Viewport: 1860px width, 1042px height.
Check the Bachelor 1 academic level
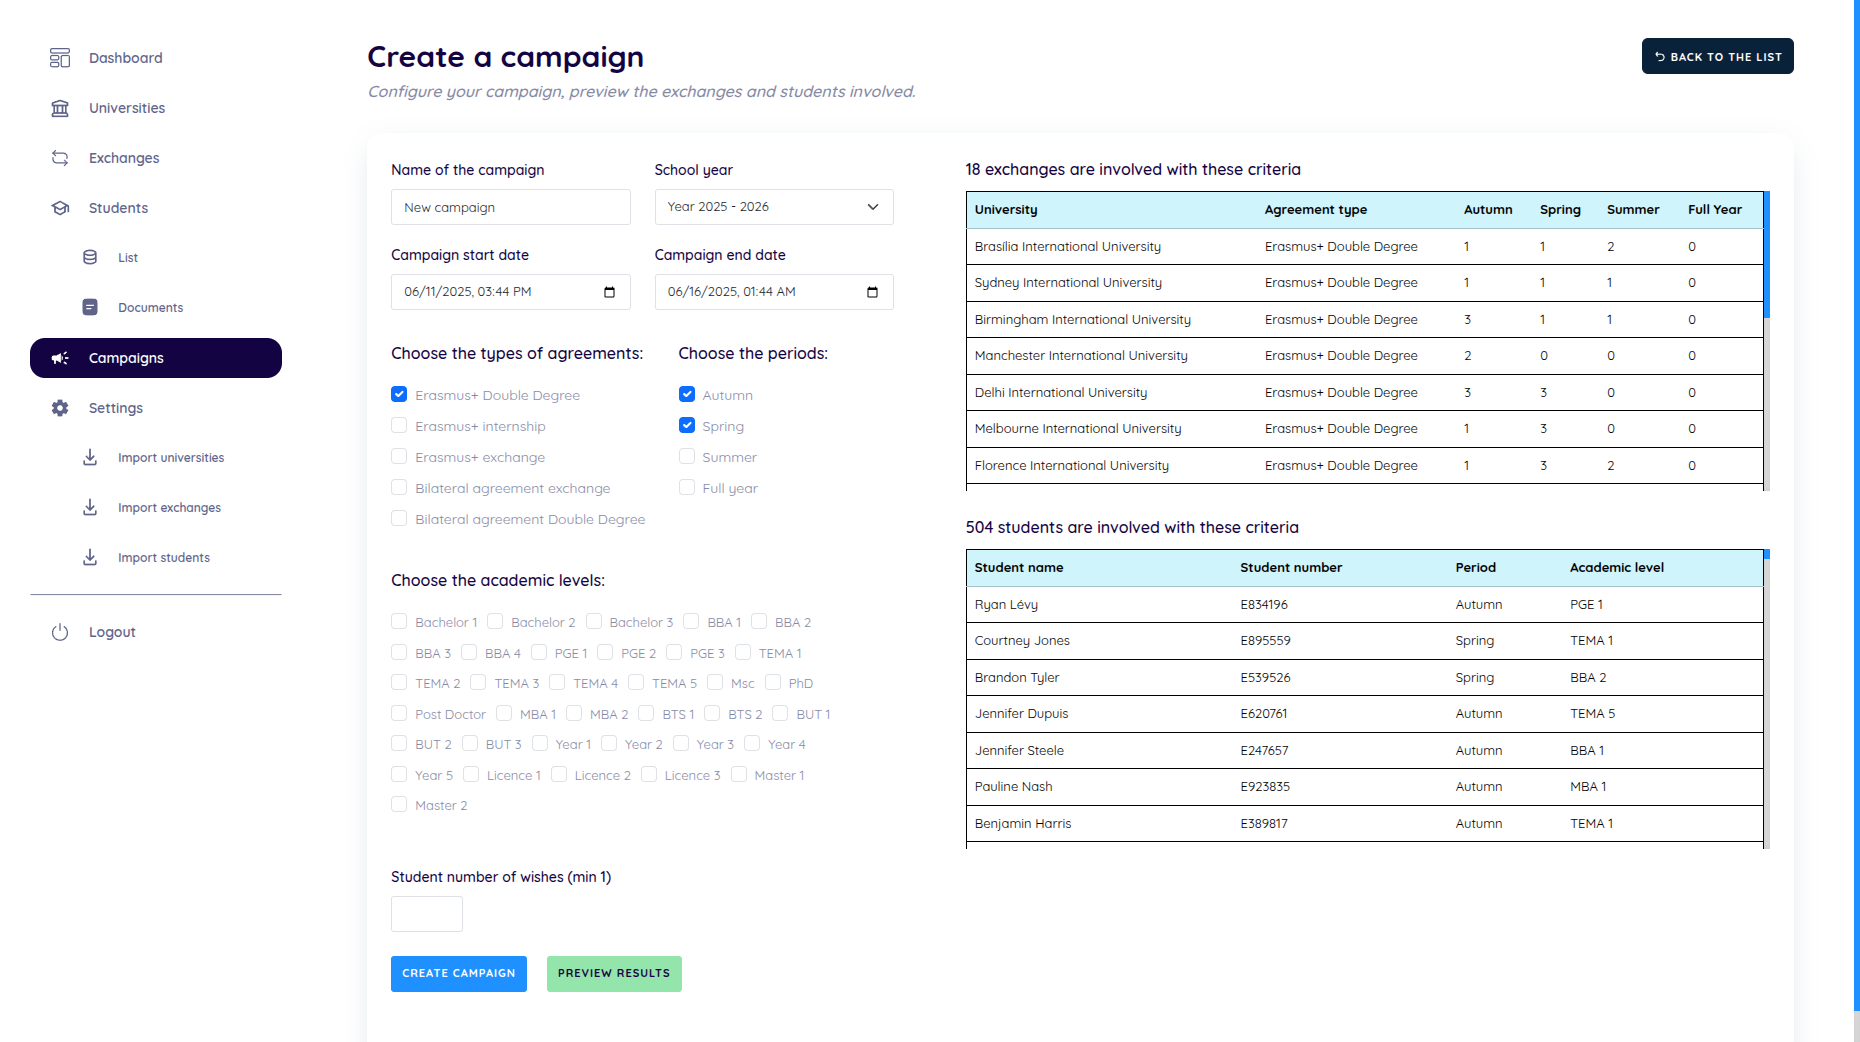(399, 622)
